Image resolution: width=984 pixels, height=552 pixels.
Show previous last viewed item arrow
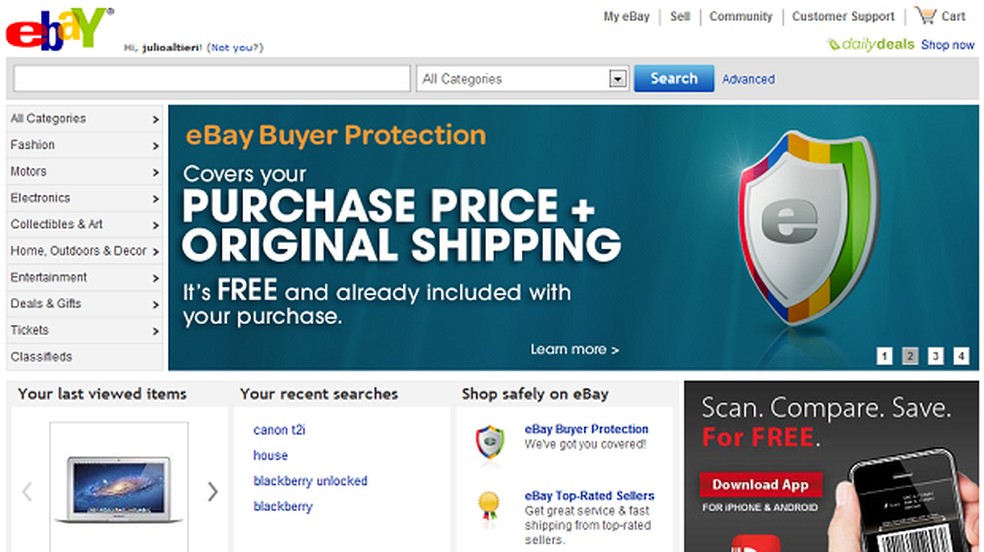[x=27, y=491]
